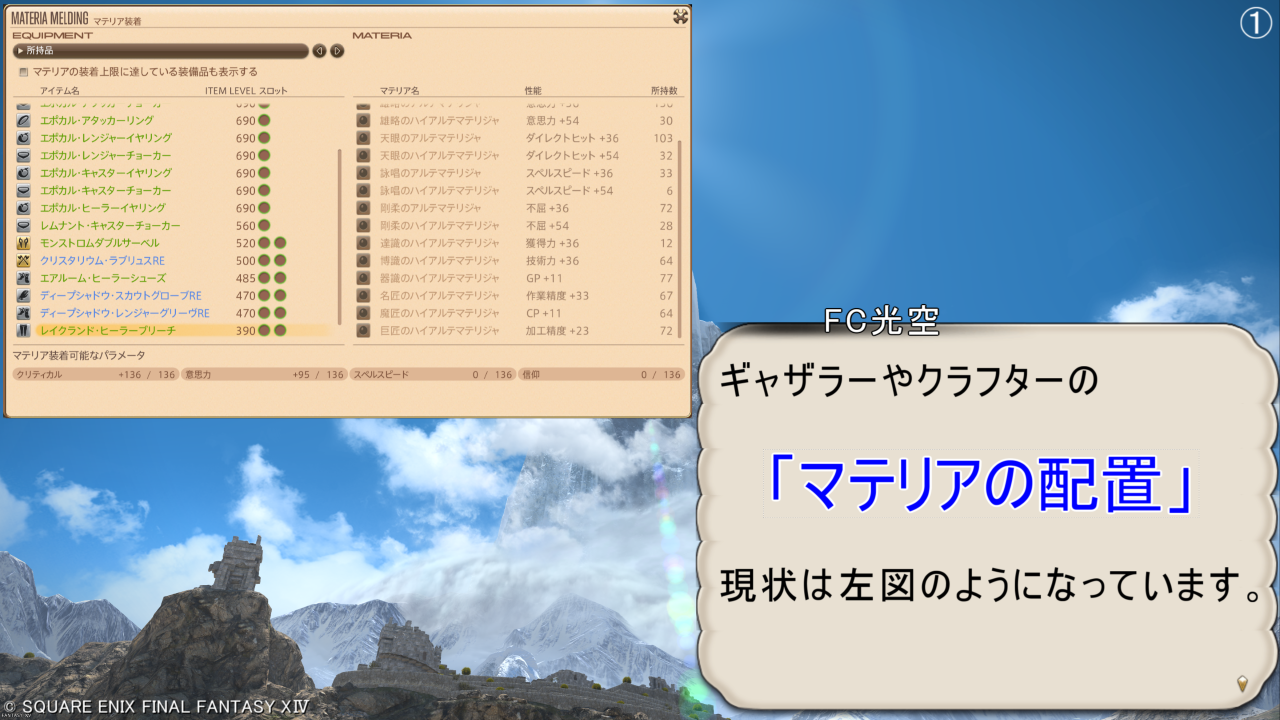Close the Materia Melding window
This screenshot has width=1280, height=720.
680,16
